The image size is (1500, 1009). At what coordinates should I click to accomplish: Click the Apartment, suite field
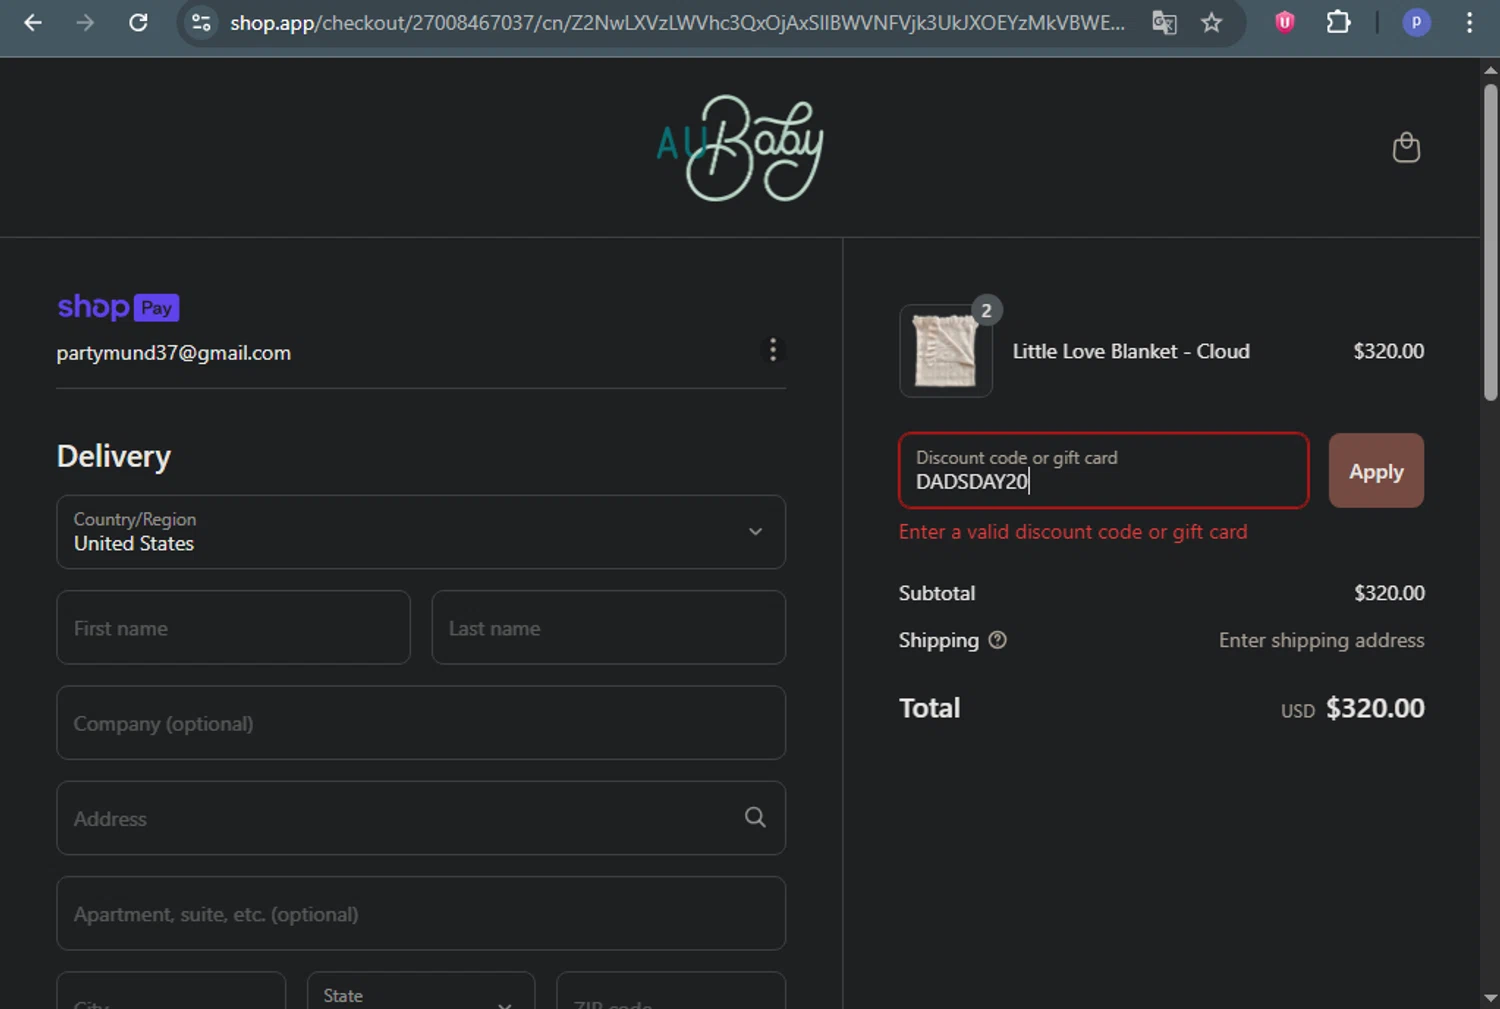click(421, 914)
